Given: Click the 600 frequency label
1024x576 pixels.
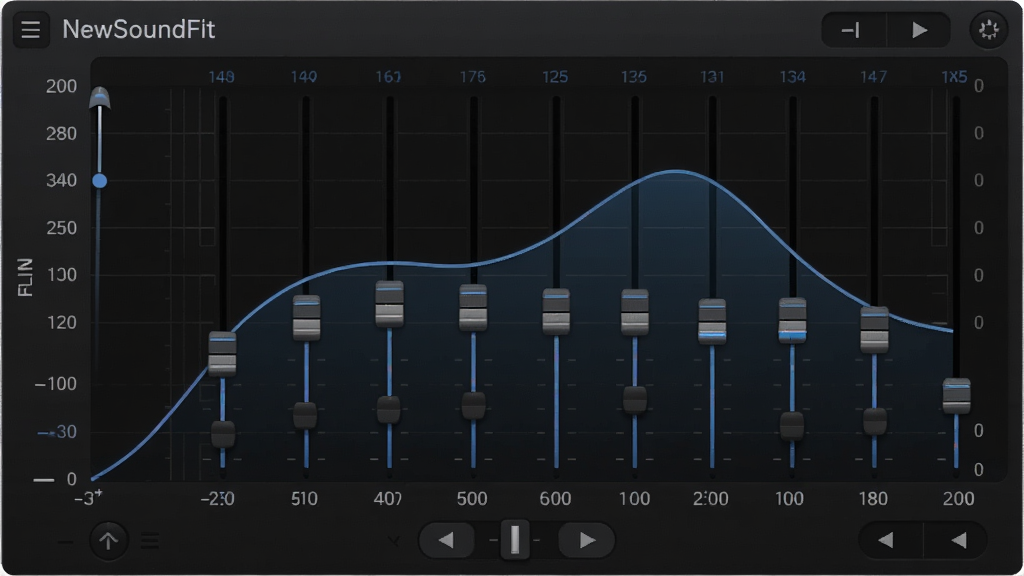Looking at the screenshot, I should pyautogui.click(x=555, y=499).
